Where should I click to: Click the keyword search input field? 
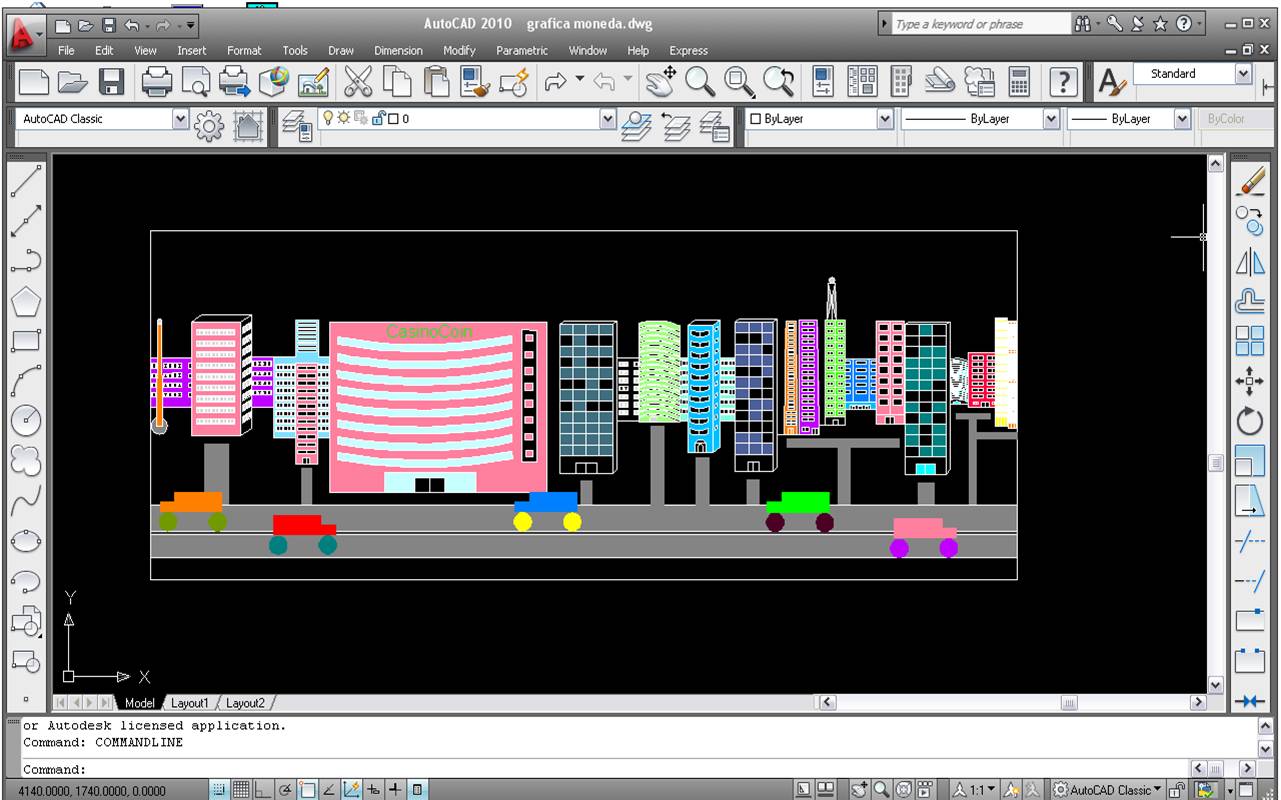point(980,24)
